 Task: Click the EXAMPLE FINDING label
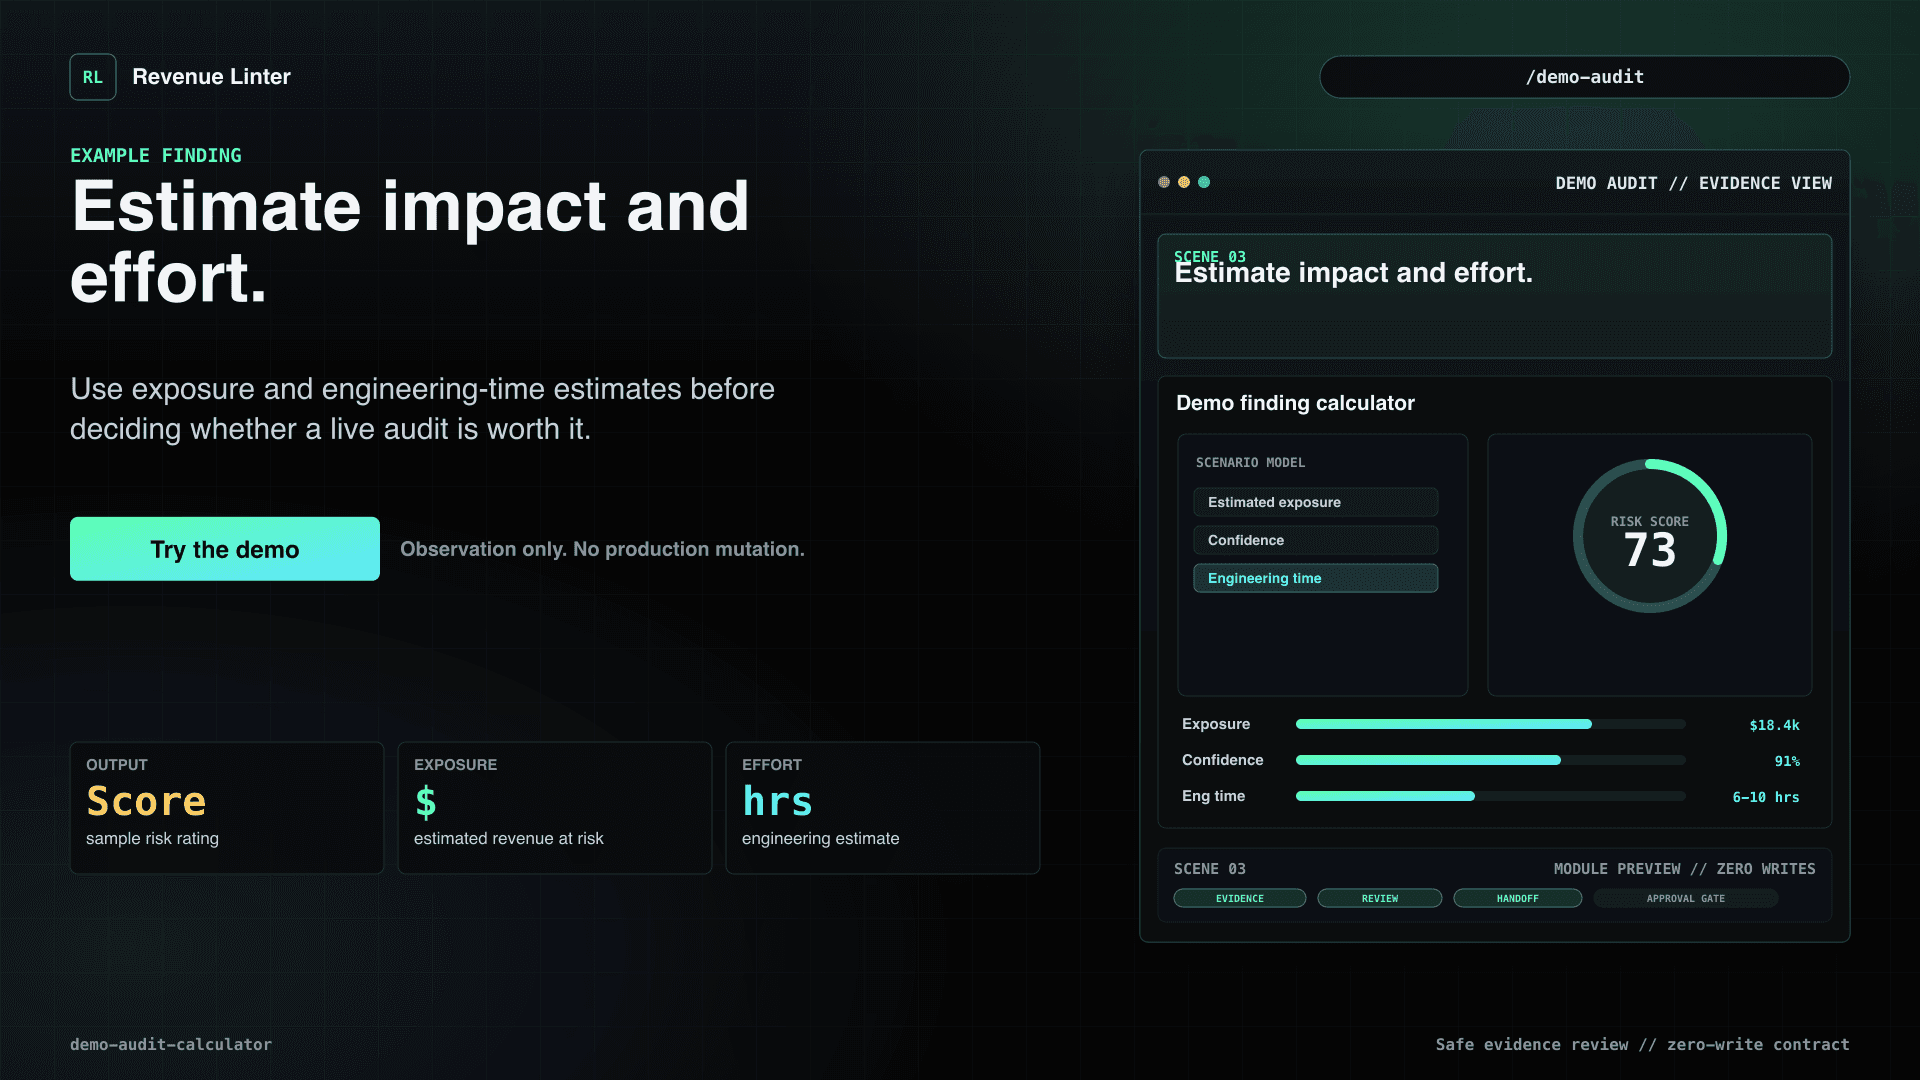(x=156, y=155)
